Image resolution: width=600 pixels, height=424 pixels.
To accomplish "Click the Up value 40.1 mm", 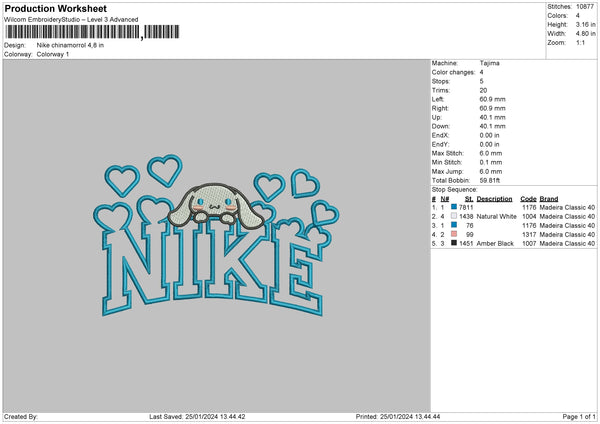I will [492, 117].
